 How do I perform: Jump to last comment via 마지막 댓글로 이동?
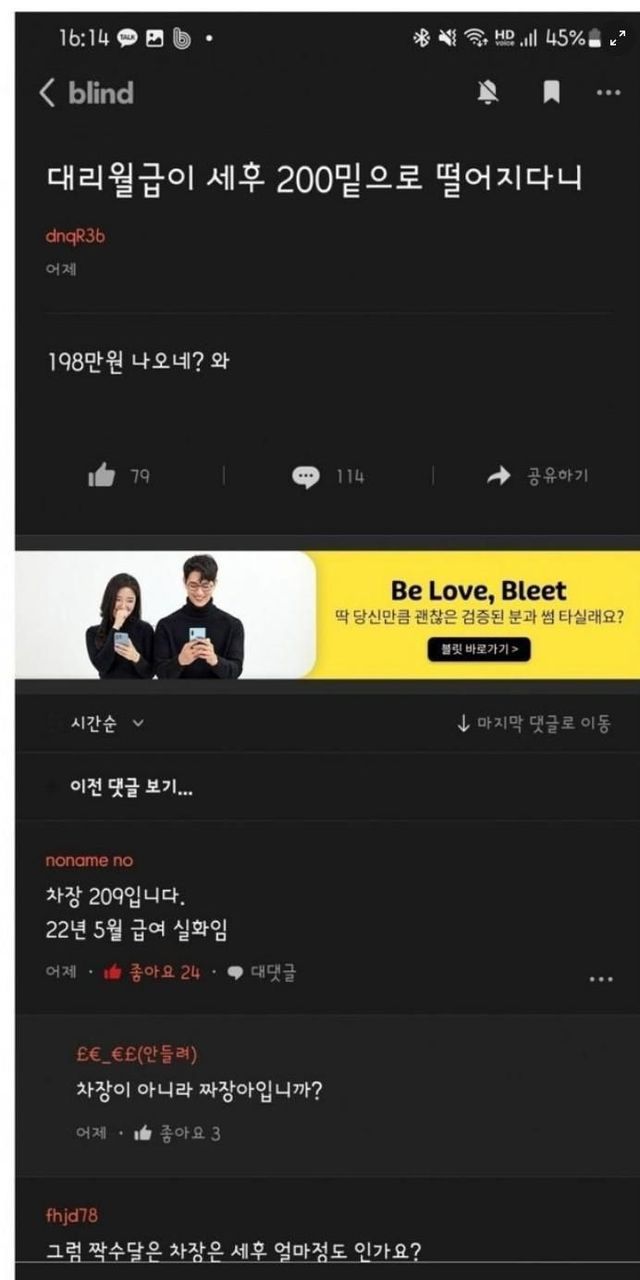[x=533, y=723]
